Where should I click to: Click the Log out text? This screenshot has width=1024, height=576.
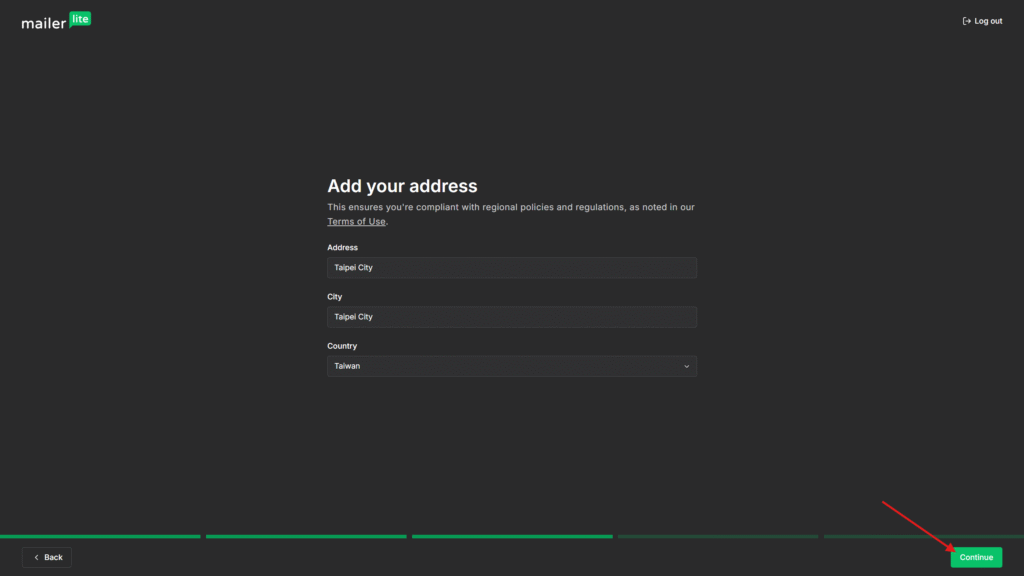988,21
